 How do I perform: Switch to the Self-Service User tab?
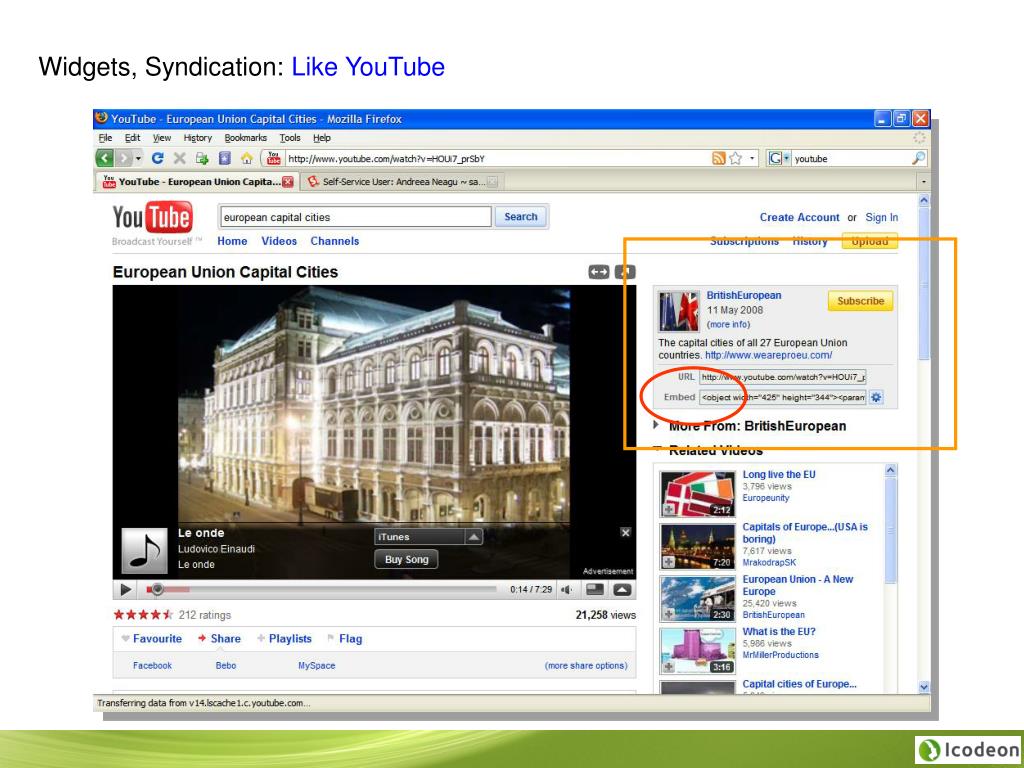pos(402,182)
